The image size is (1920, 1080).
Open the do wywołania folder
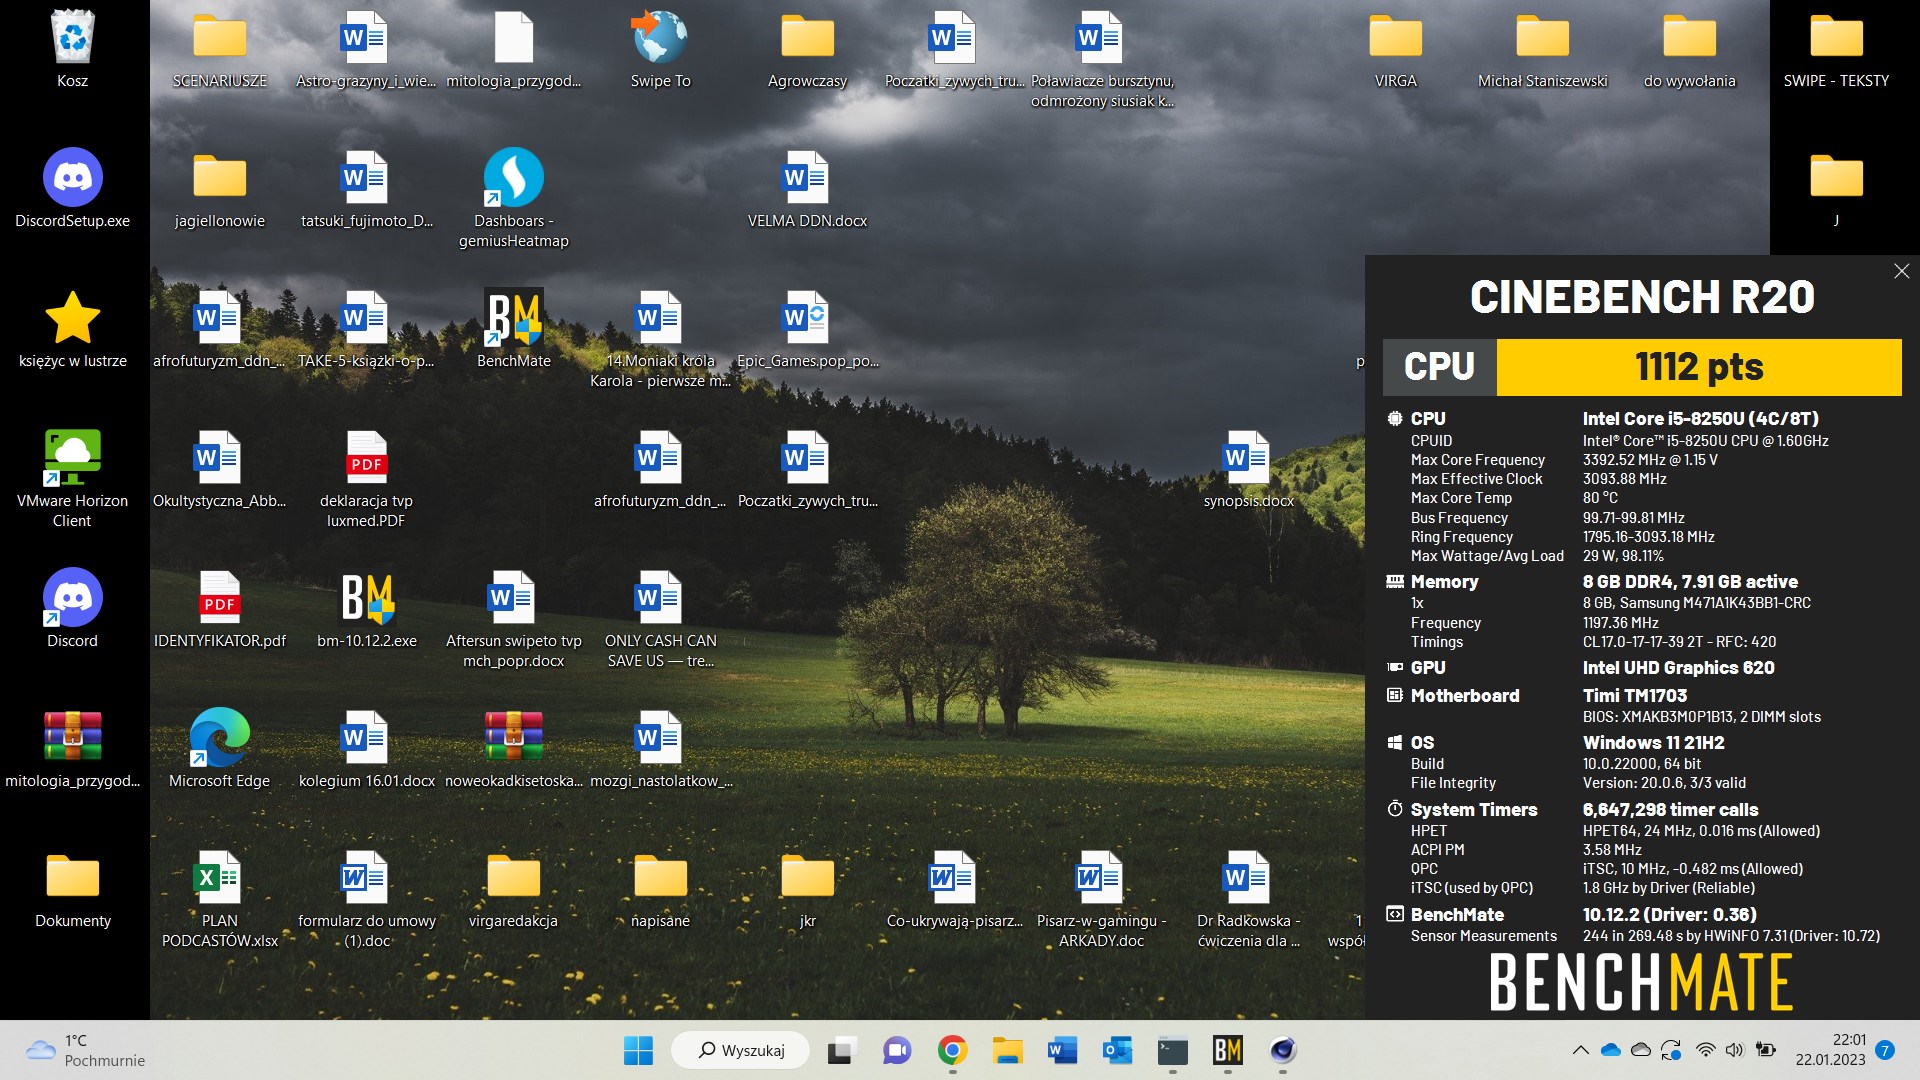point(1690,37)
